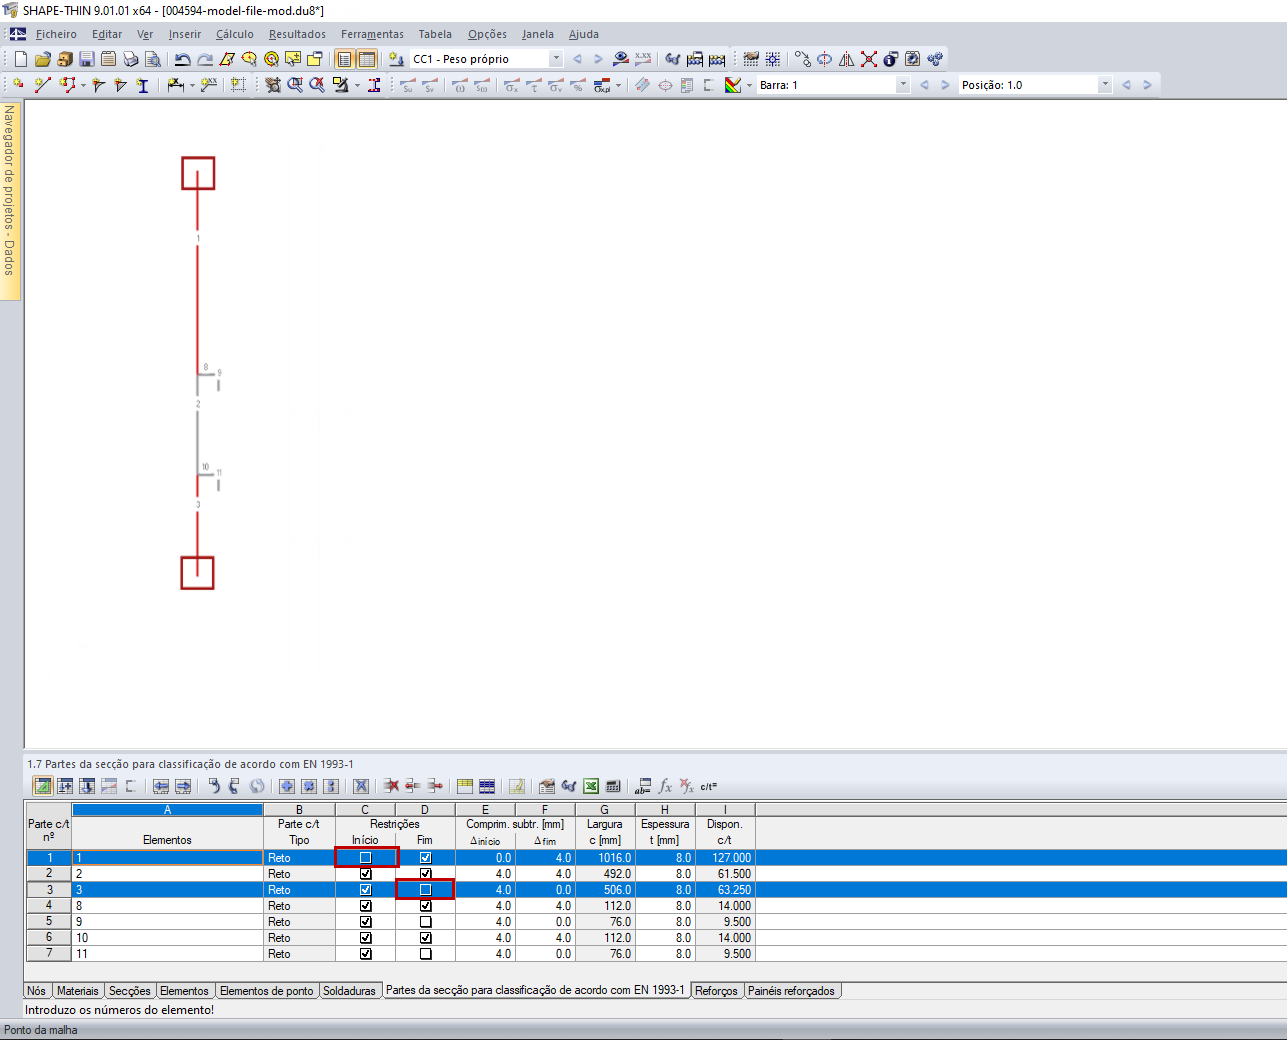Select the row header for row 5
Screen dimensions: 1287x1040
[x=49, y=922]
